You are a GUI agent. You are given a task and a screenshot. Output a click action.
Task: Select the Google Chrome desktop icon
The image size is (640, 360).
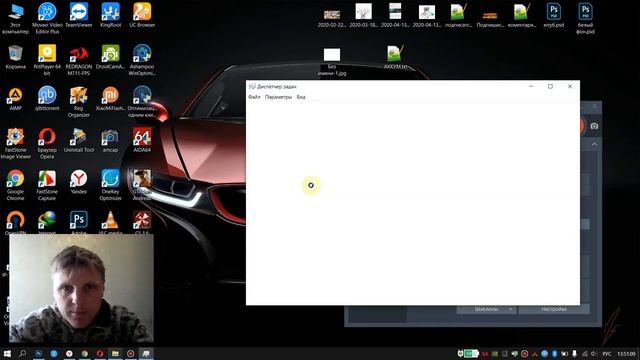coord(16,185)
